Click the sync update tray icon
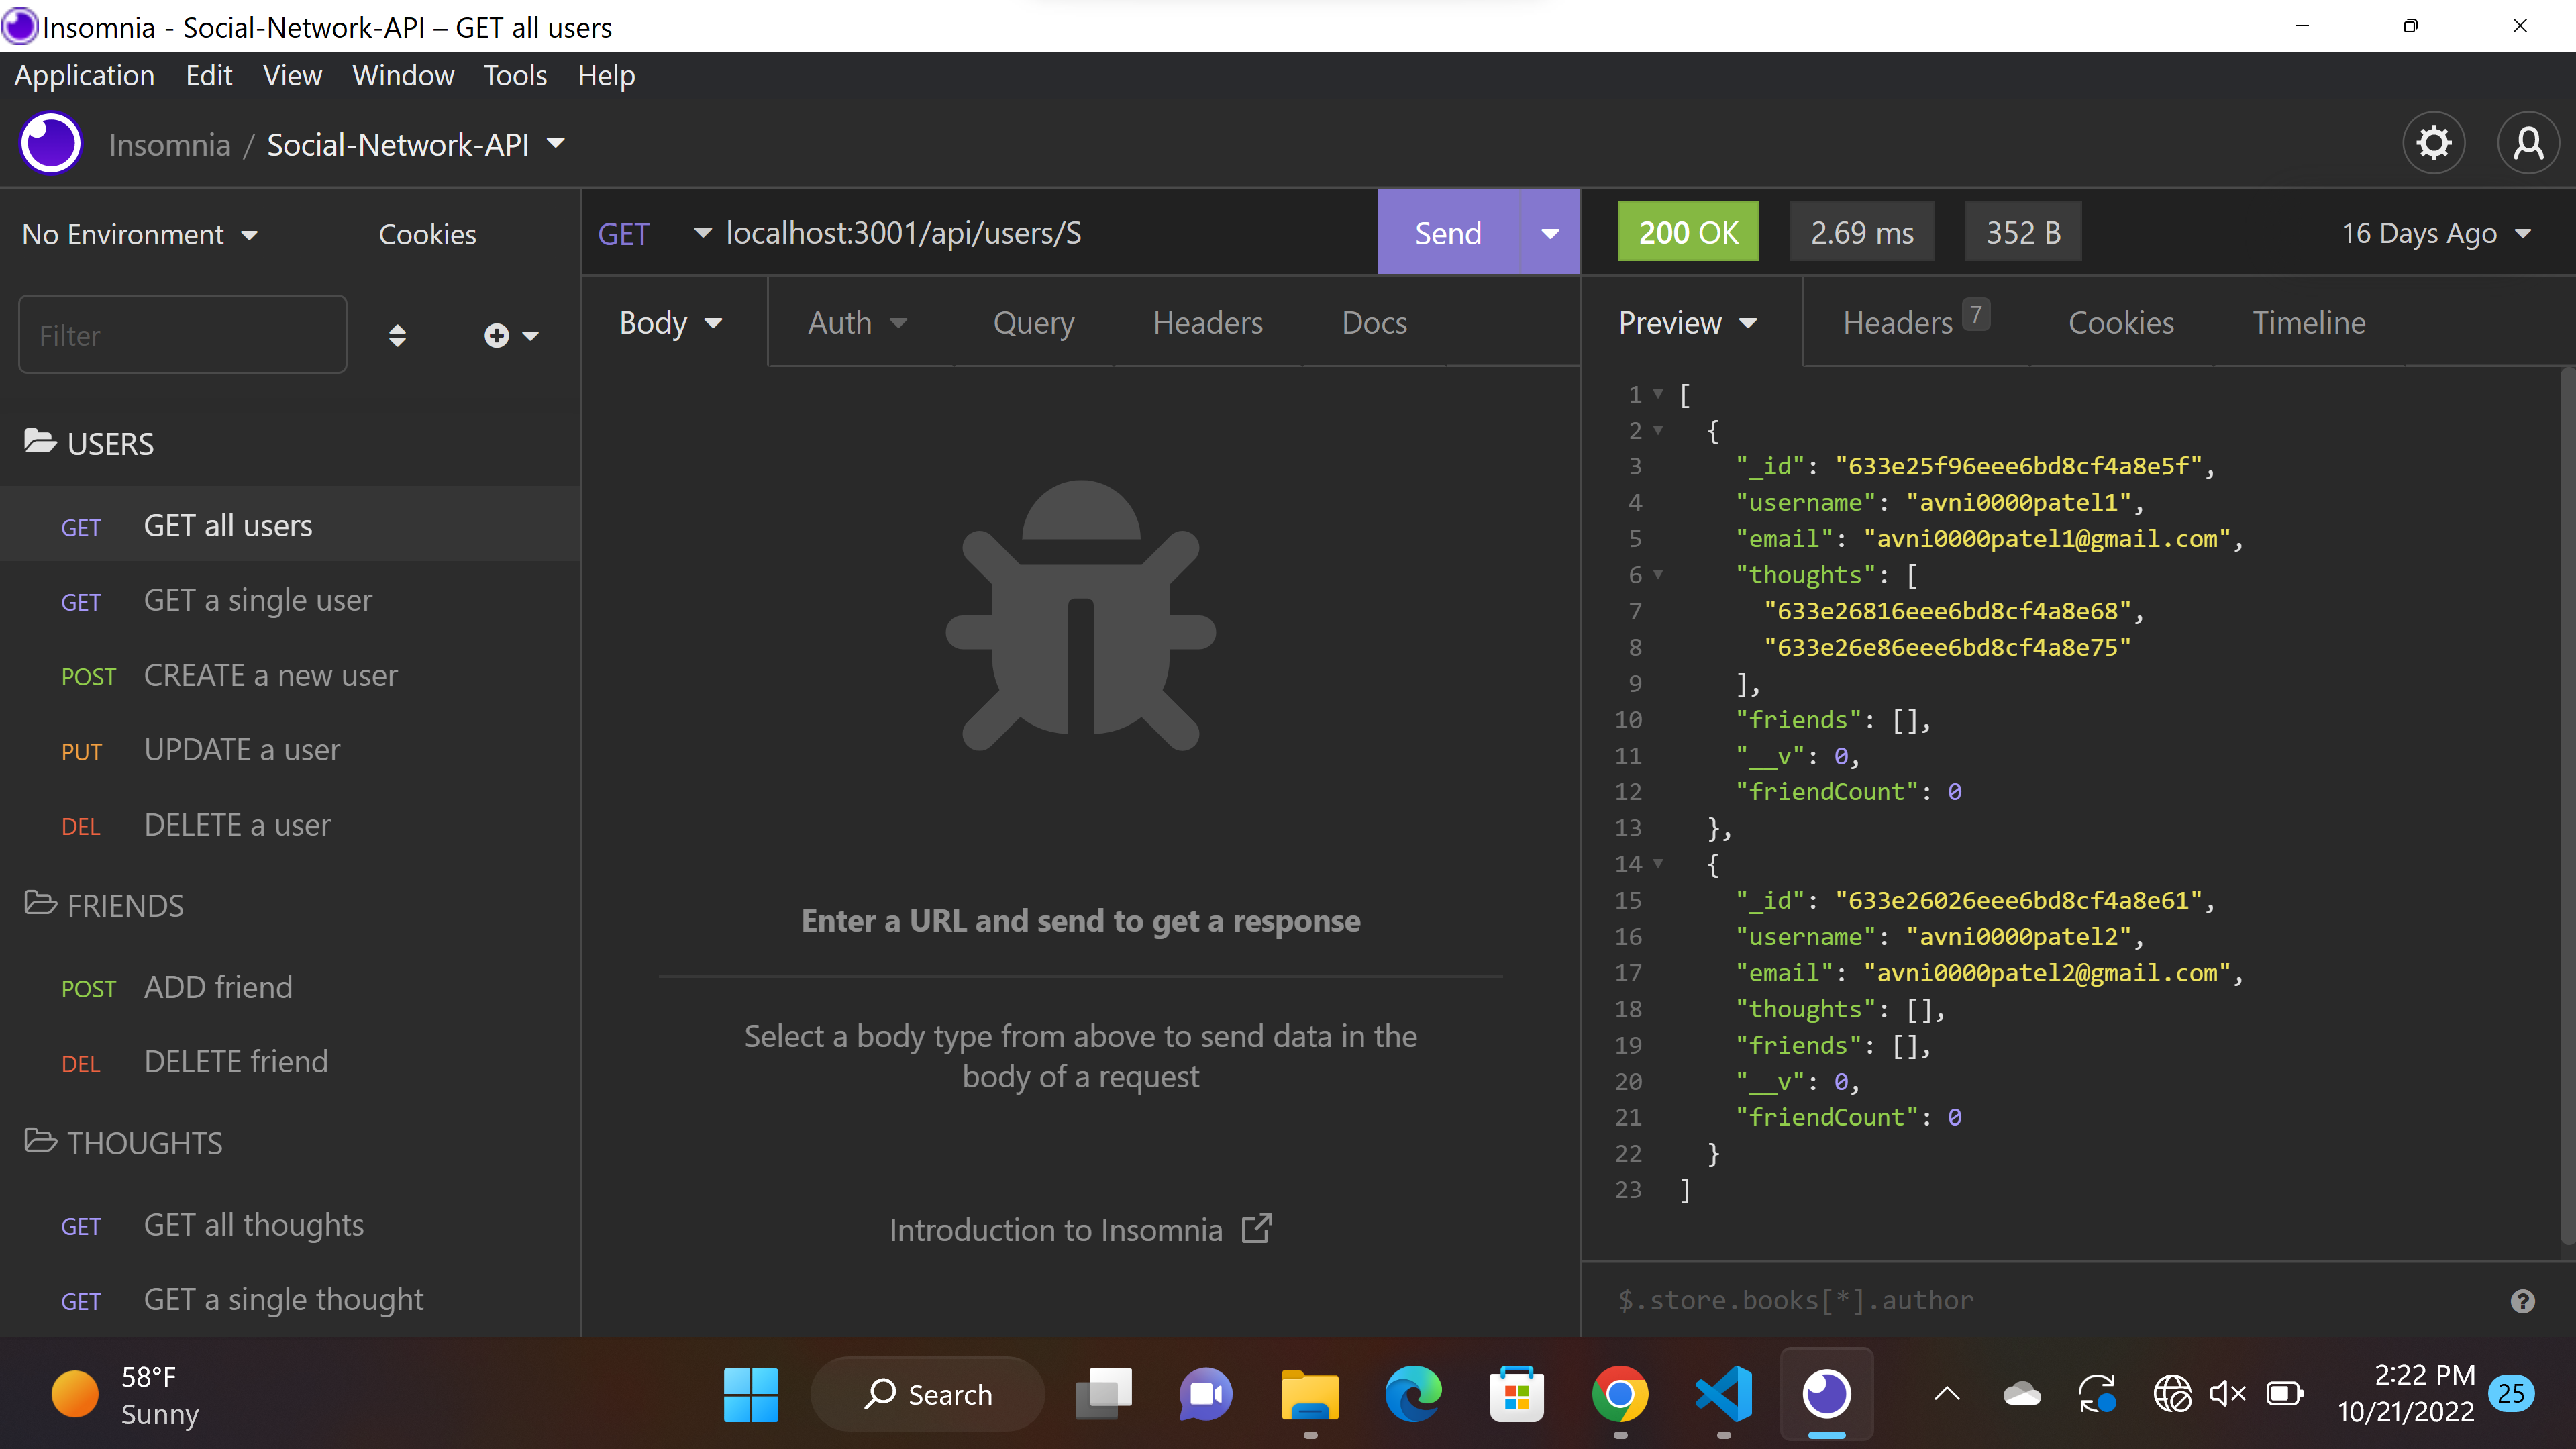This screenshot has height=1449, width=2576. tap(2097, 1394)
